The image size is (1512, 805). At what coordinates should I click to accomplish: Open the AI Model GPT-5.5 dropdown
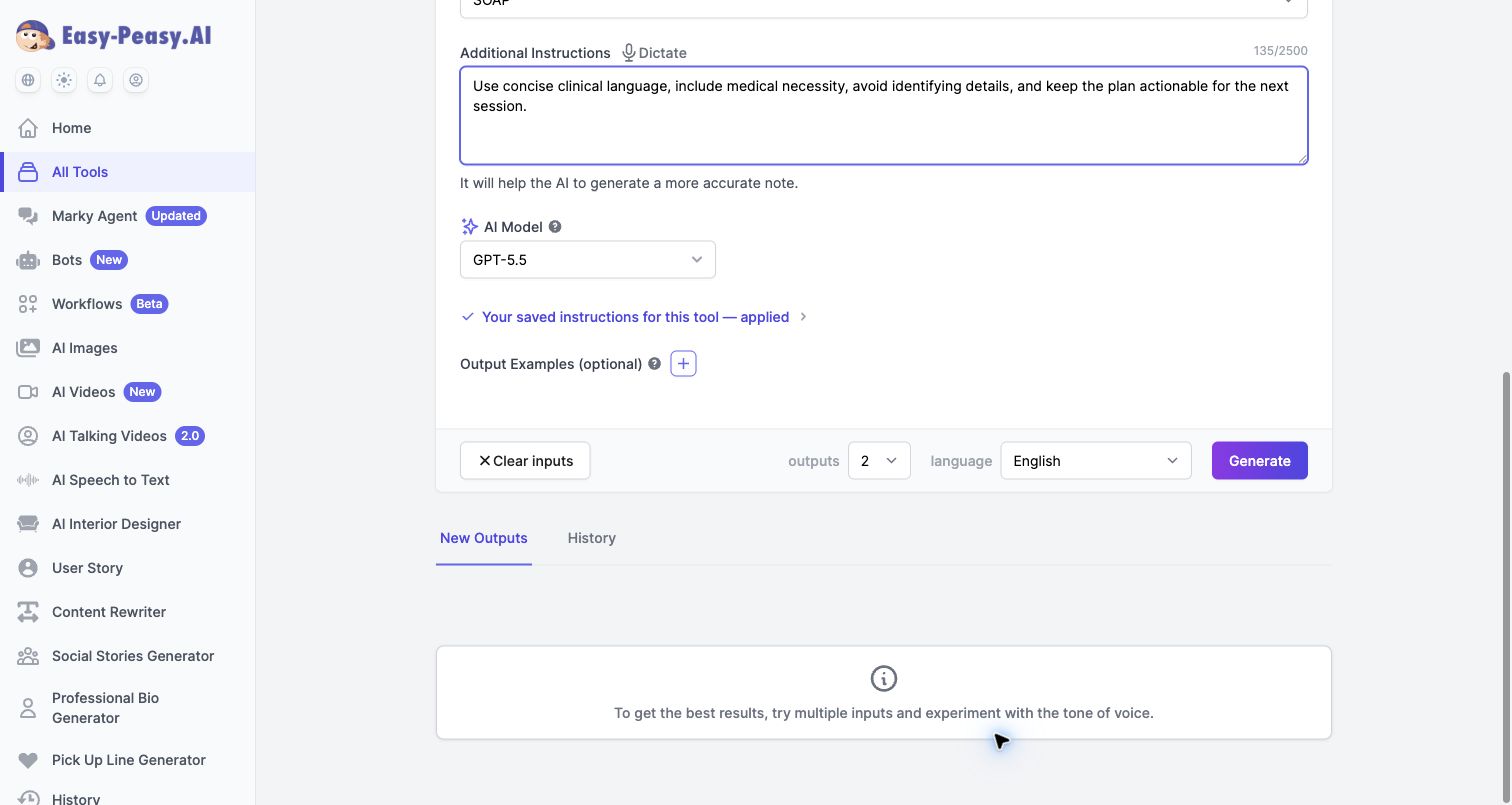pos(588,260)
